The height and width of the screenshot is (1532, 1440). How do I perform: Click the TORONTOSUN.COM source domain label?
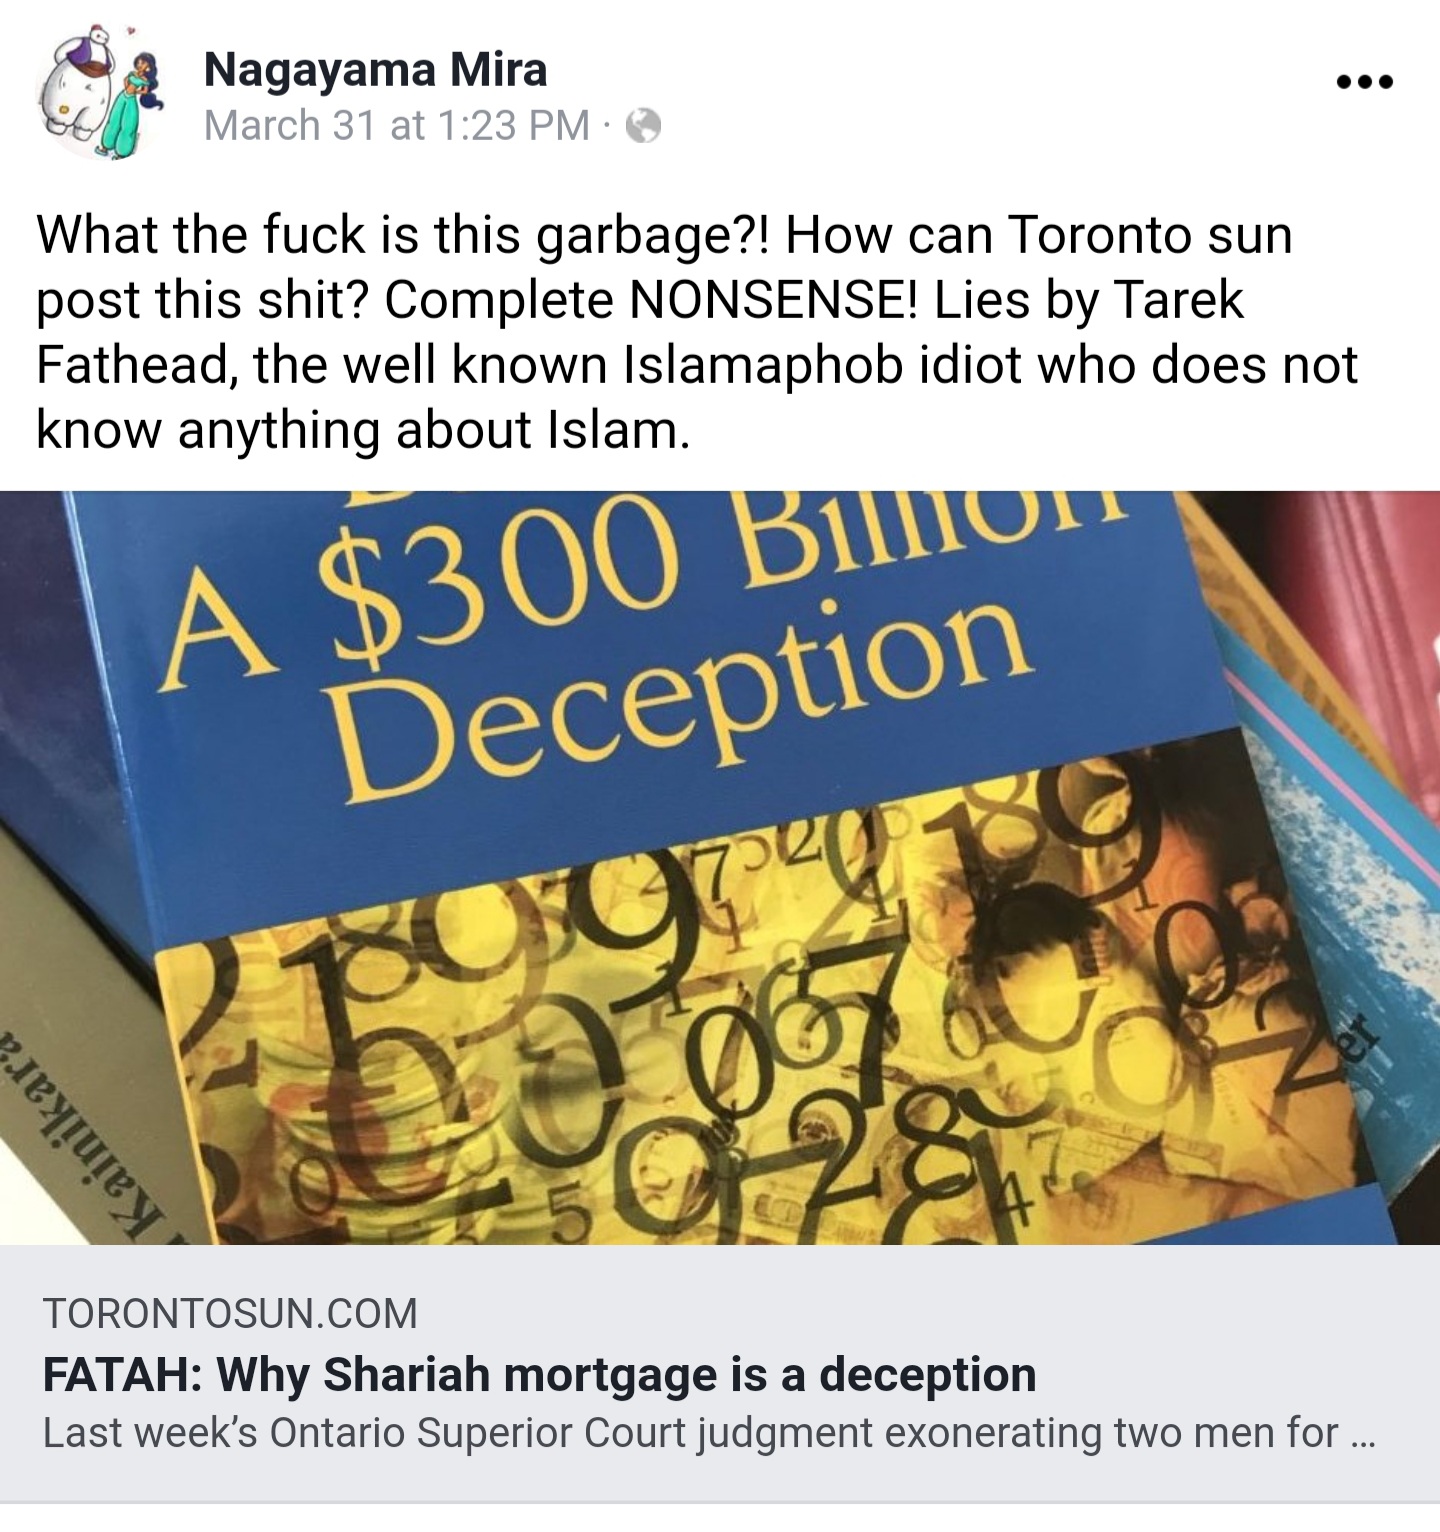[230, 1313]
